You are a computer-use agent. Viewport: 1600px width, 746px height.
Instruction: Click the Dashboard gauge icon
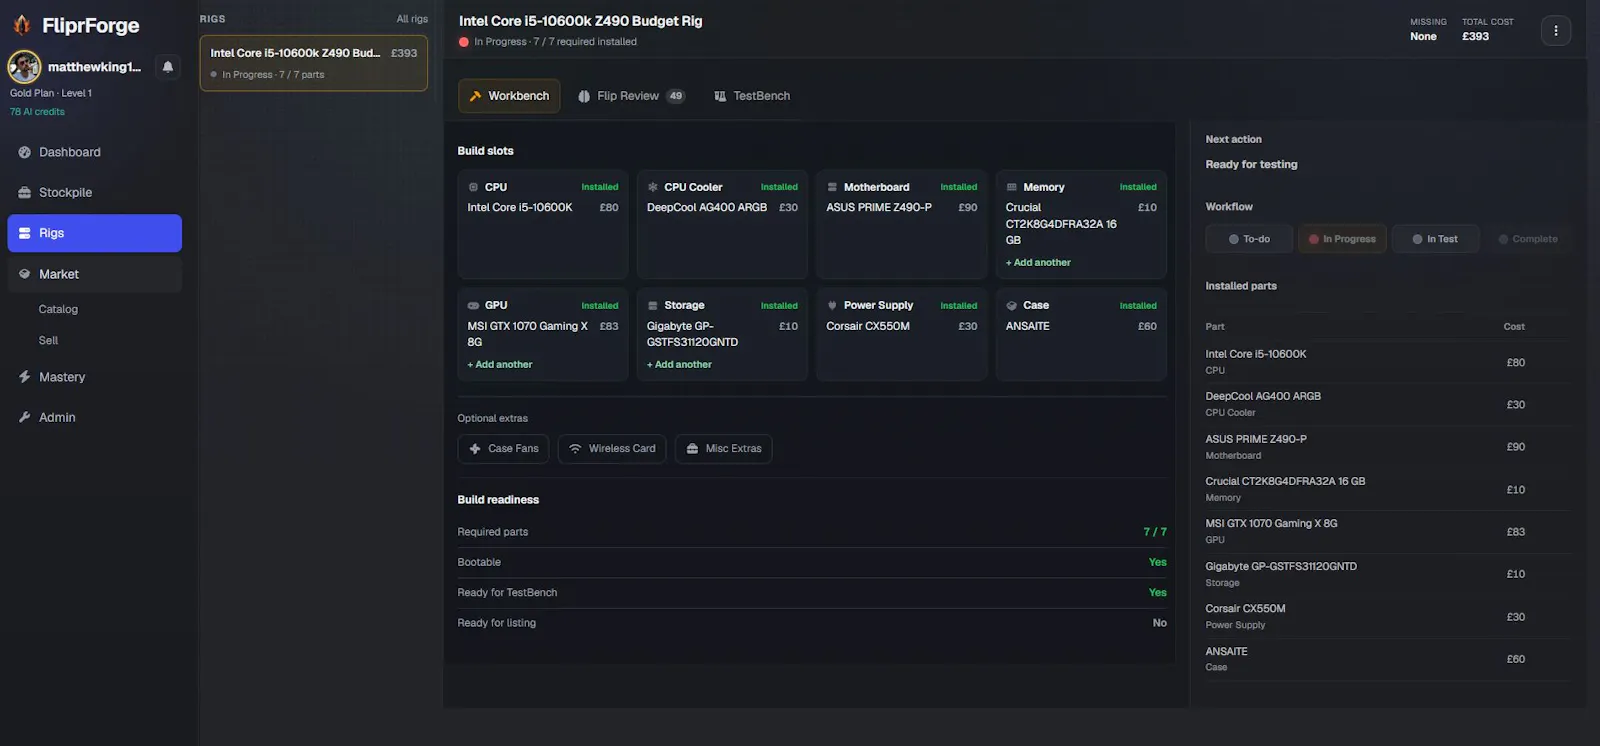click(x=25, y=152)
